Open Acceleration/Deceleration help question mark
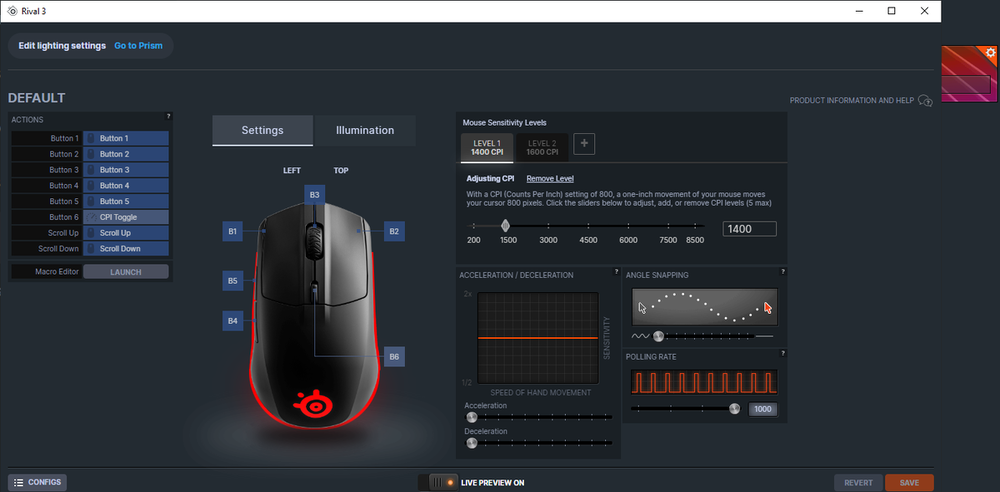 pyautogui.click(x=616, y=272)
